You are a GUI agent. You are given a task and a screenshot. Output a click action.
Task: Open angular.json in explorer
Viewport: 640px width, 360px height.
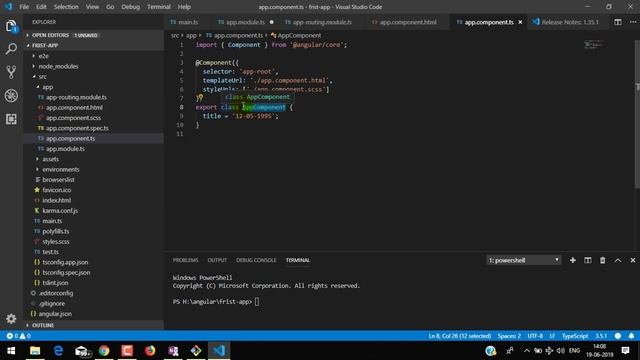point(55,314)
